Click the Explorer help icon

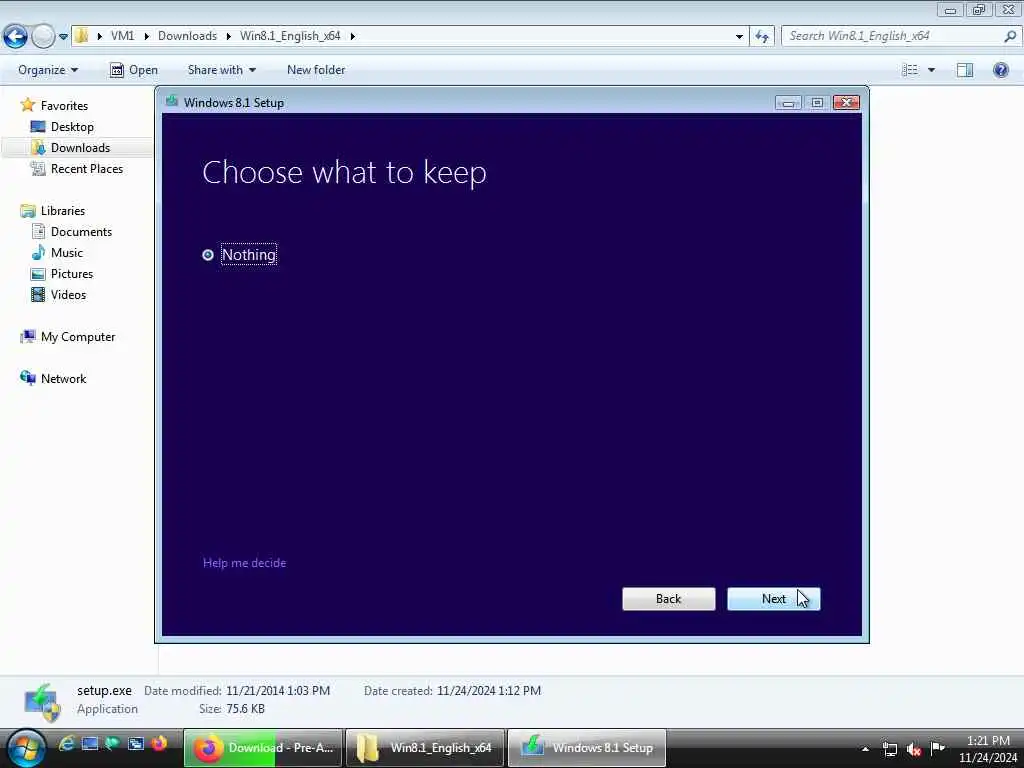pos(1000,70)
